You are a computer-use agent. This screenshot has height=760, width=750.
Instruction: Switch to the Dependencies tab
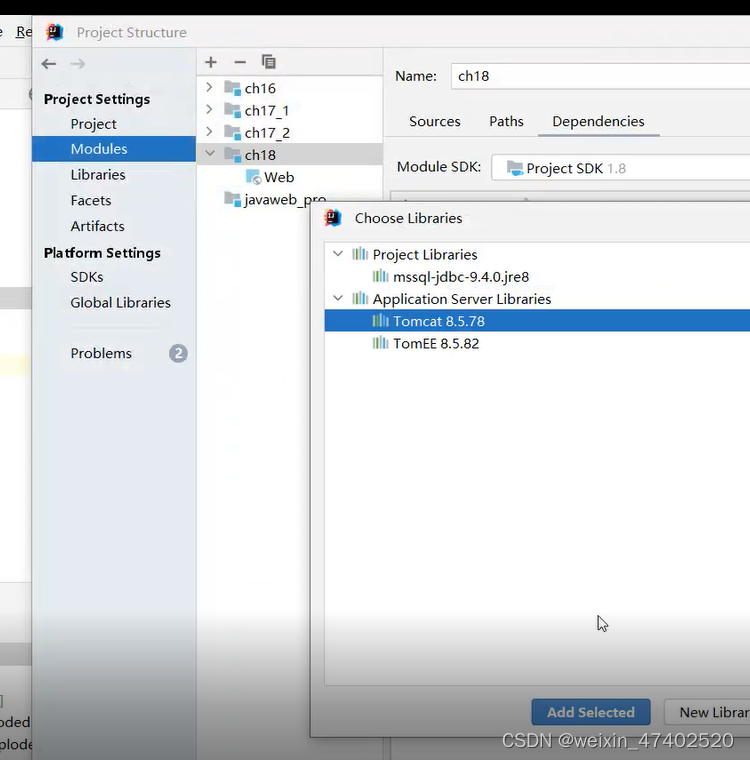(x=598, y=121)
